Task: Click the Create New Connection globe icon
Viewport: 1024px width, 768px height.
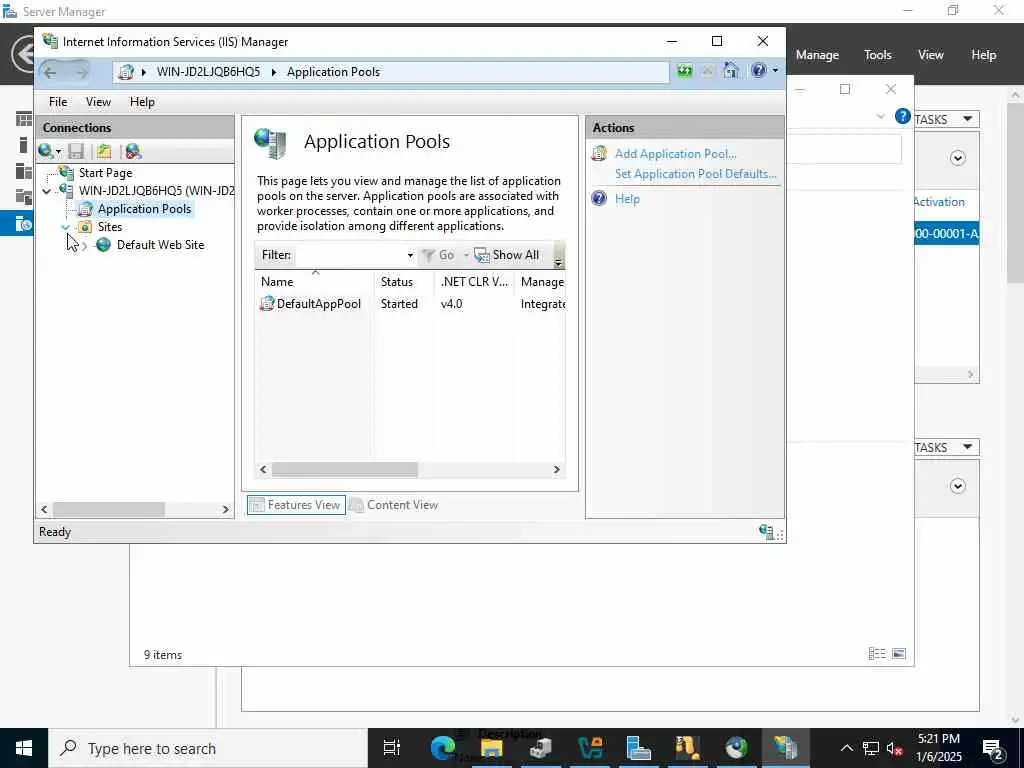Action: click(46, 152)
